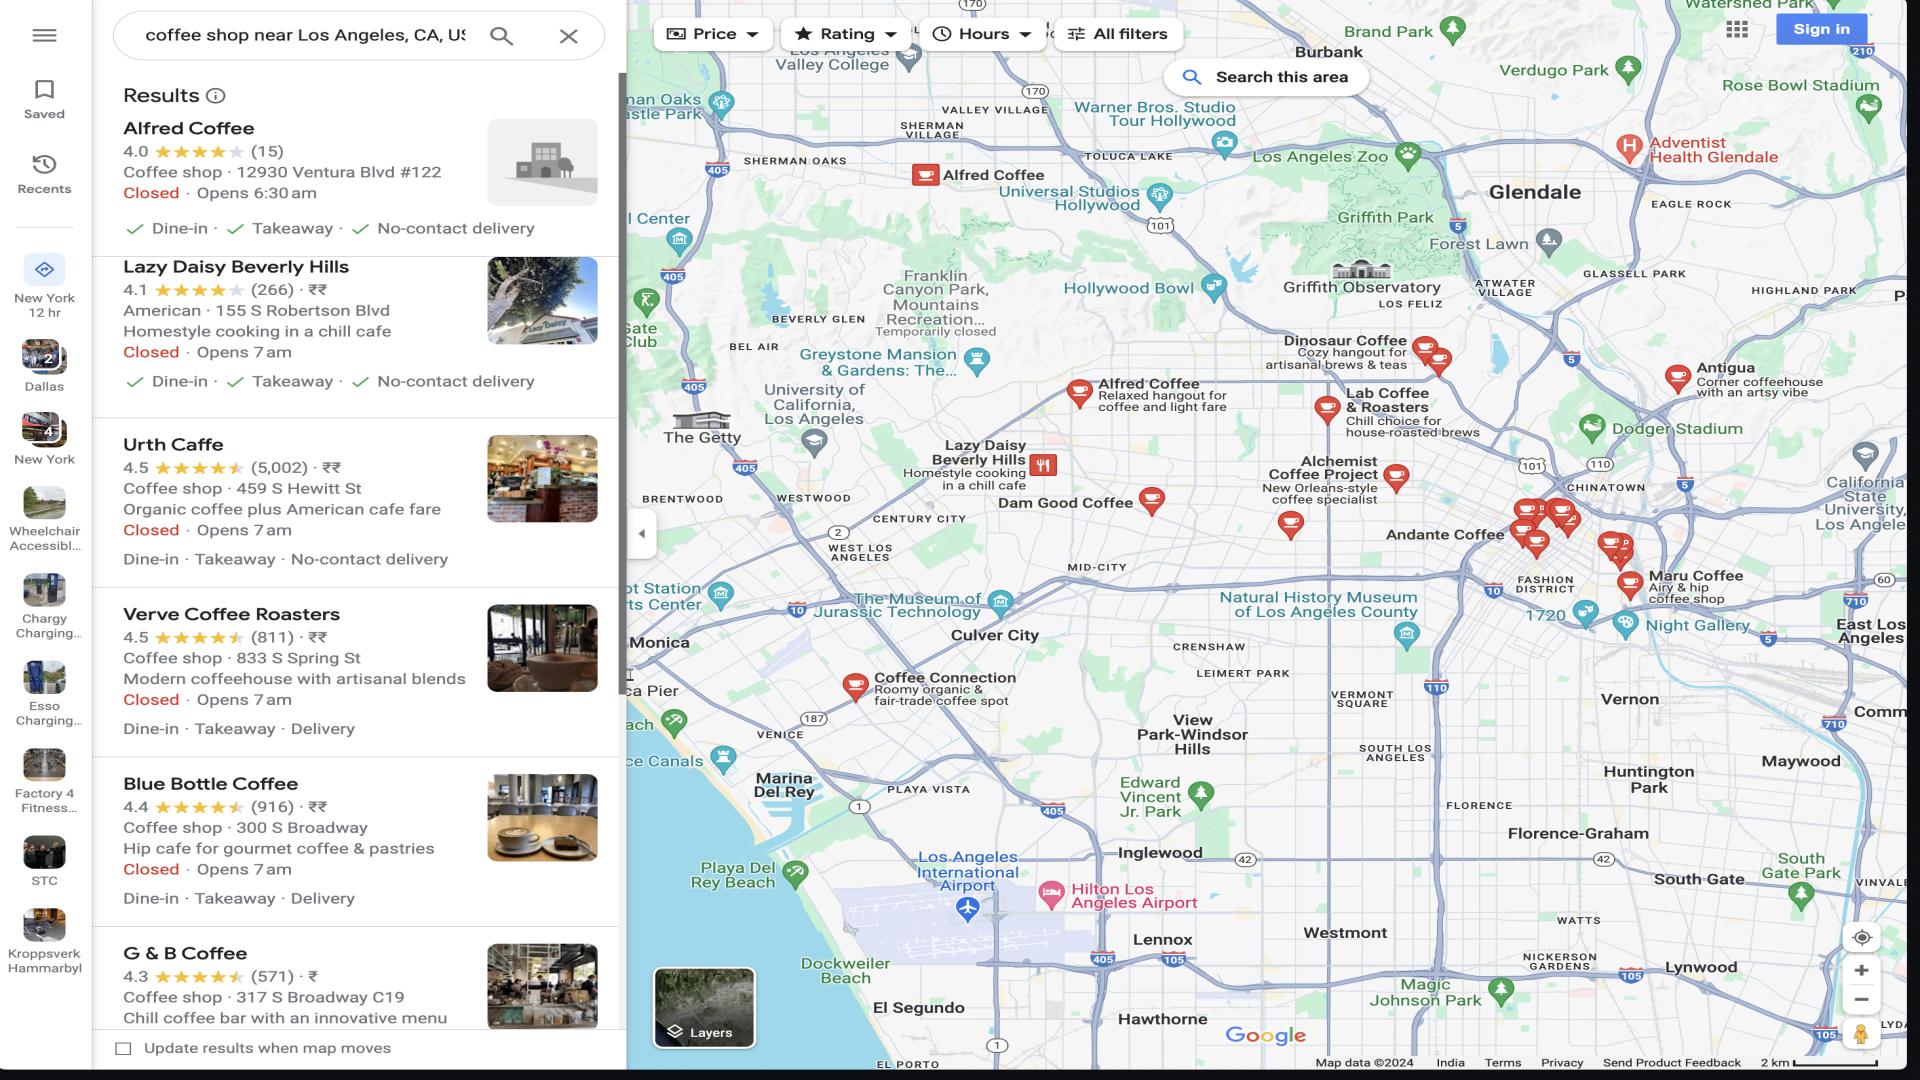The image size is (1920, 1080).
Task: Open the Urth Caffe result
Action: (x=355, y=502)
